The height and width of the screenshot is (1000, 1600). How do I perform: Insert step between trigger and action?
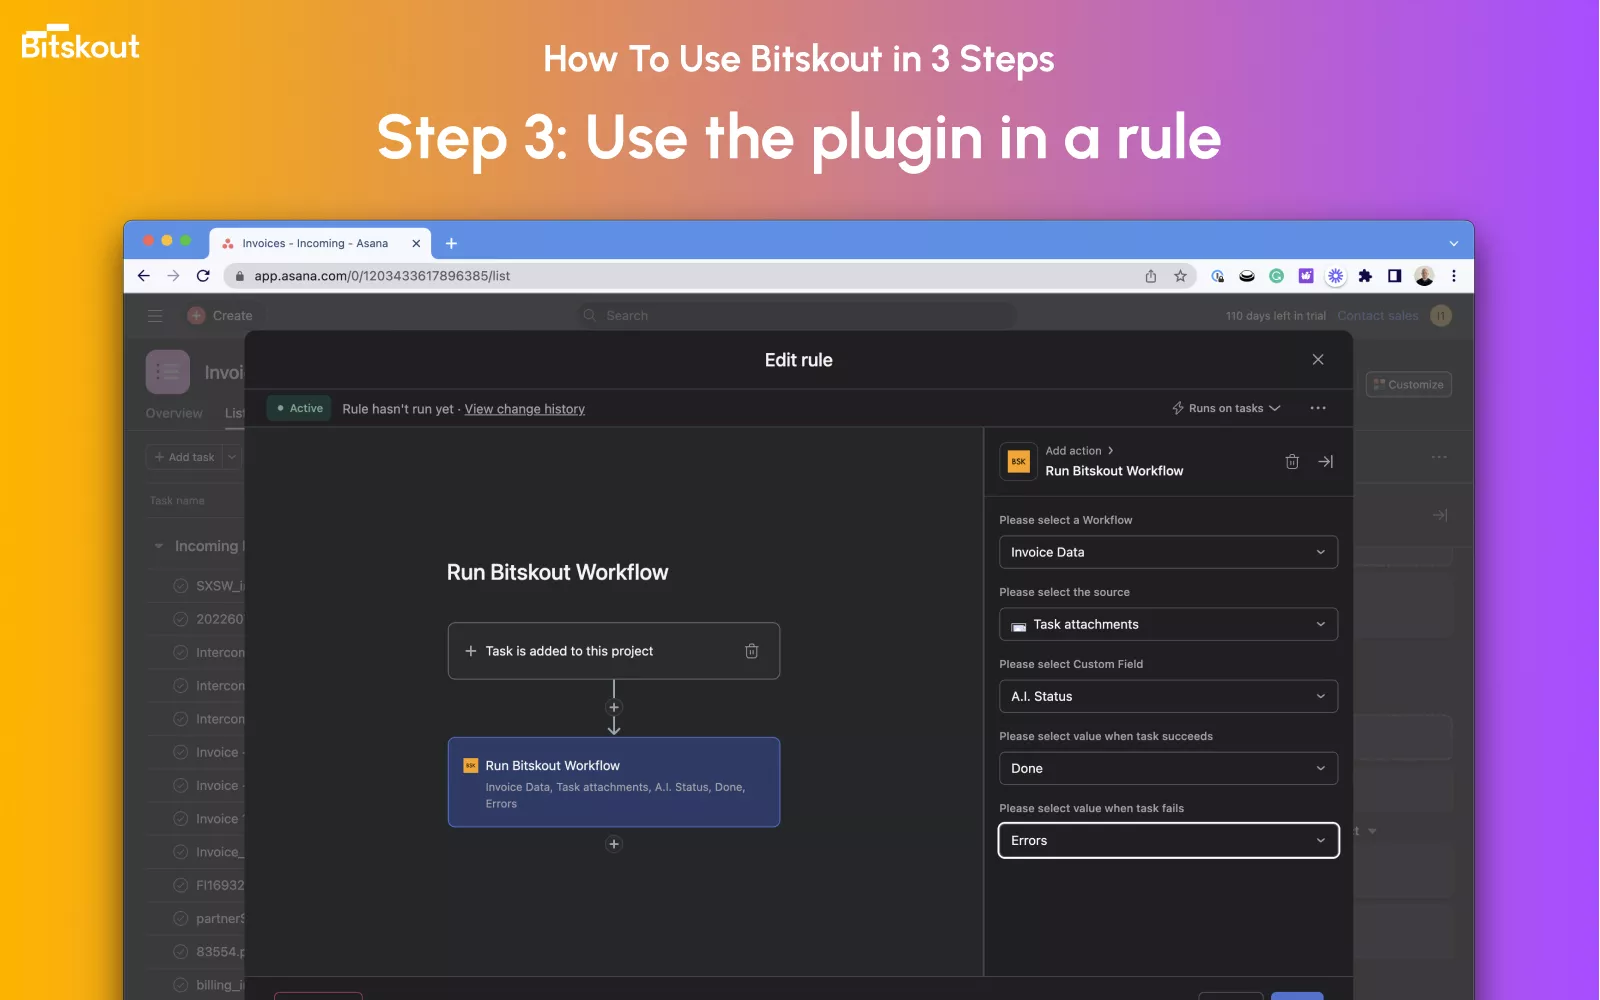[614, 707]
